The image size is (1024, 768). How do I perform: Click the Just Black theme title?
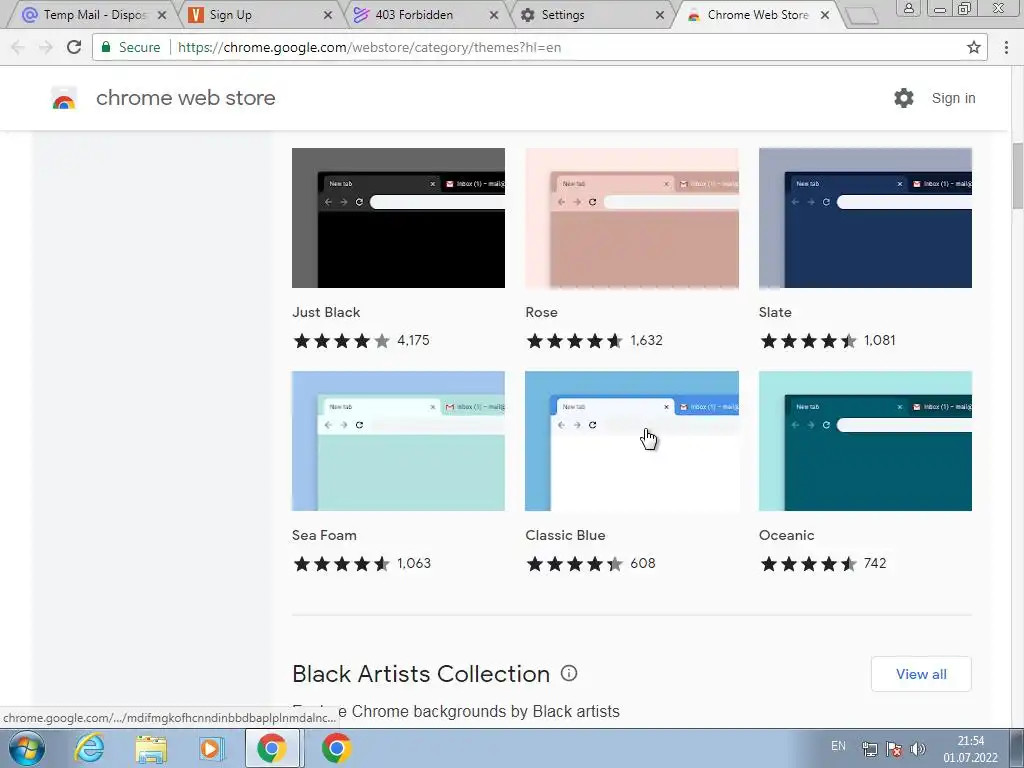point(326,312)
